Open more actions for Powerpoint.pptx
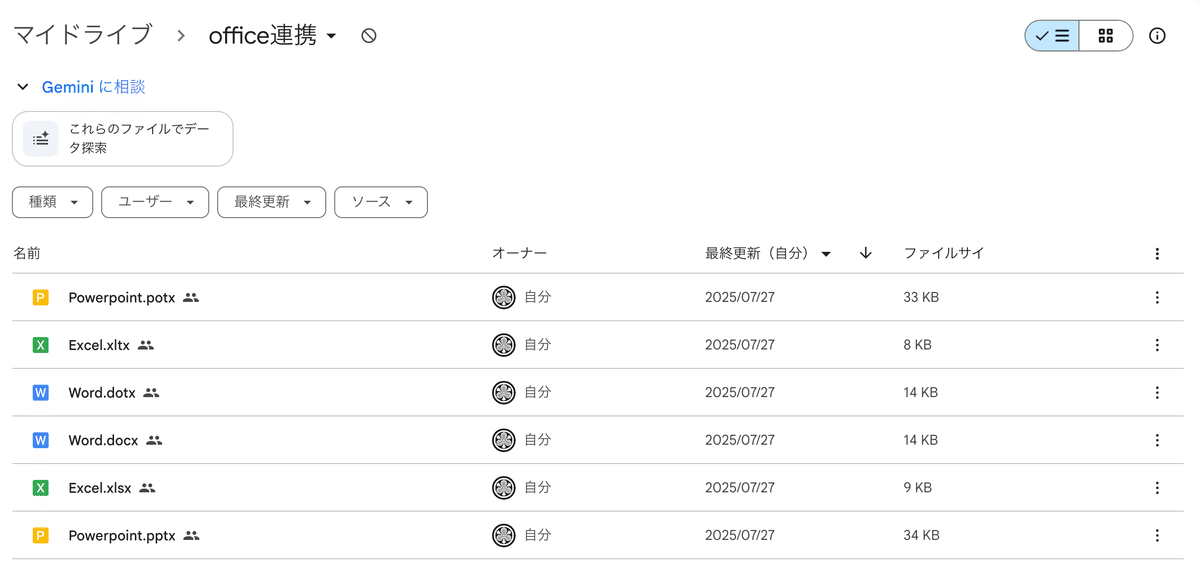Screen dimensions: 1200x581 point(1157,536)
